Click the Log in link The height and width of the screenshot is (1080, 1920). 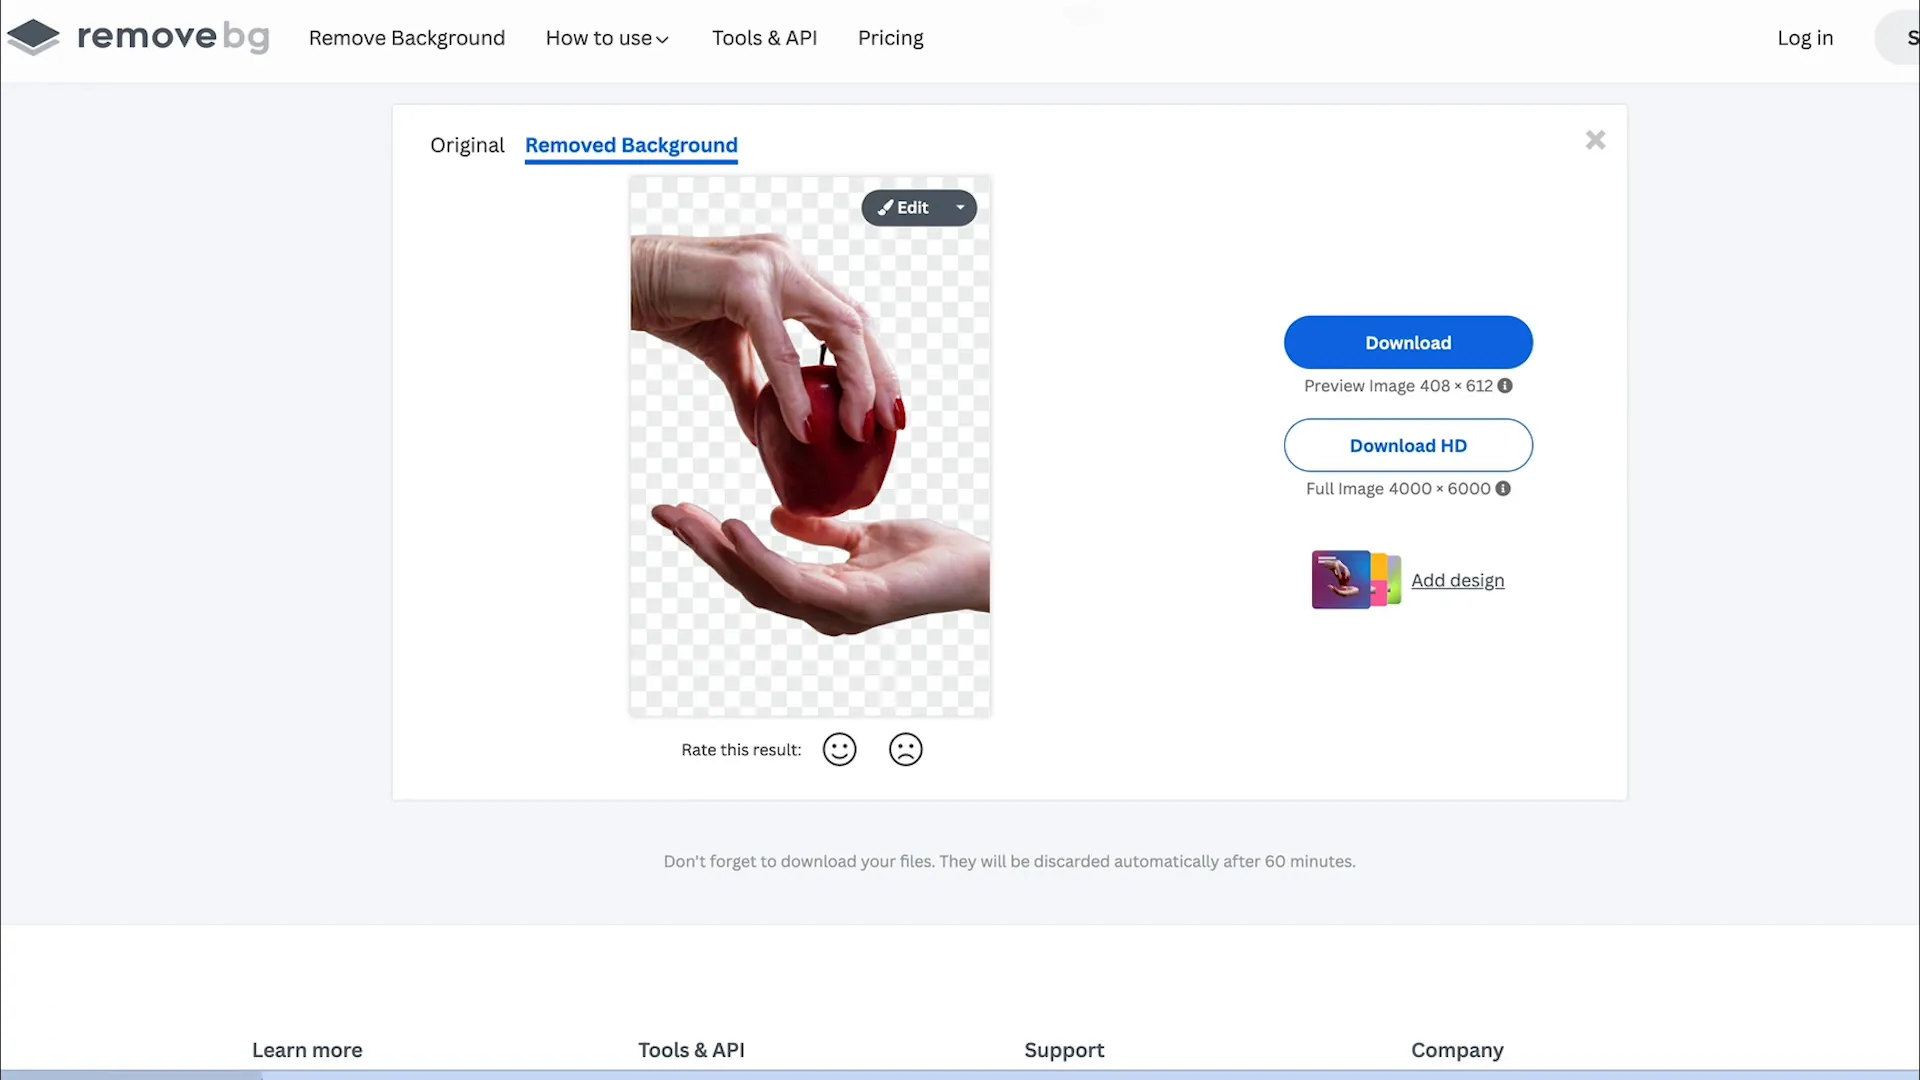pos(1805,38)
